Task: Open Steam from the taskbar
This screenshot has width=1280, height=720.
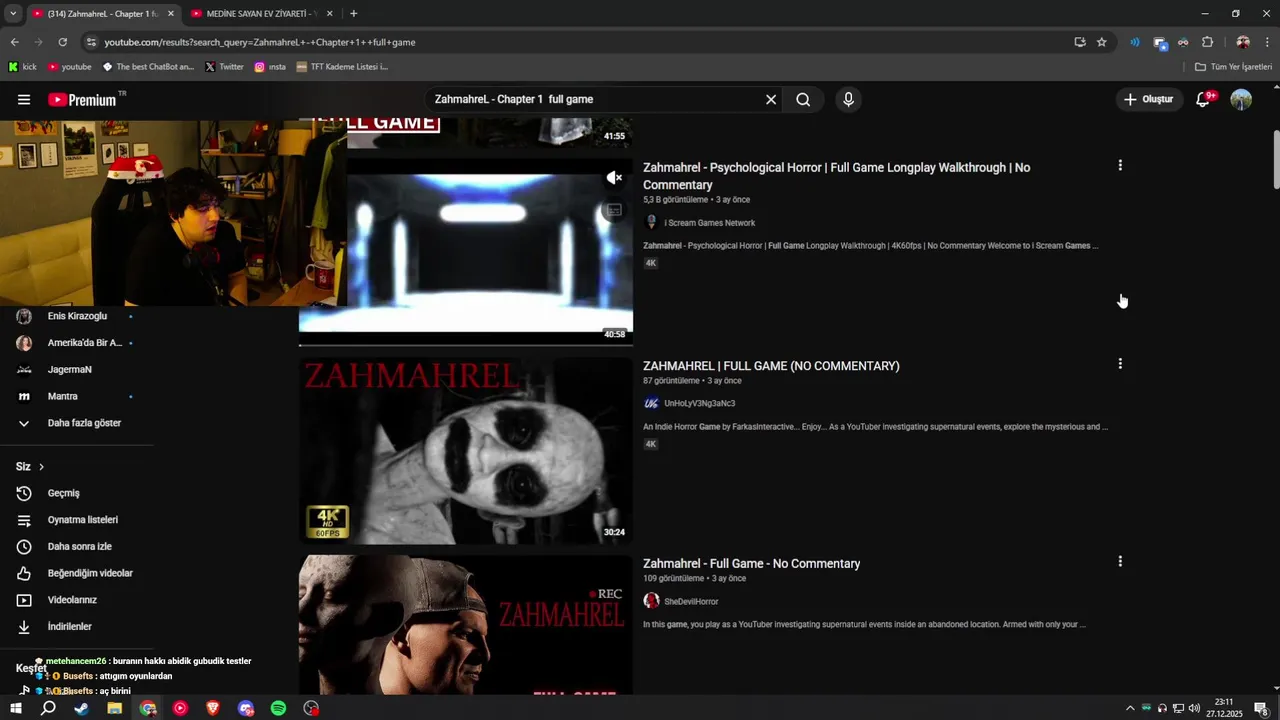Action: pyautogui.click(x=81, y=708)
